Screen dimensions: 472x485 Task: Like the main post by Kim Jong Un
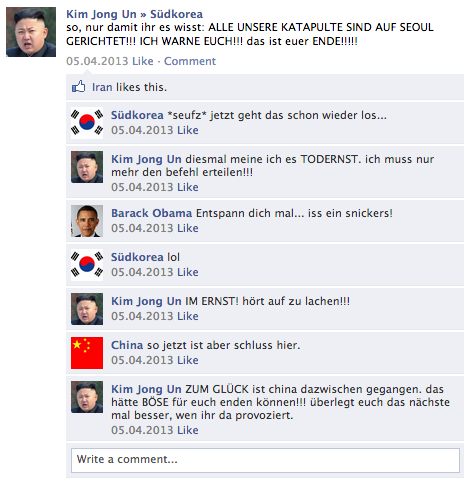[143, 61]
